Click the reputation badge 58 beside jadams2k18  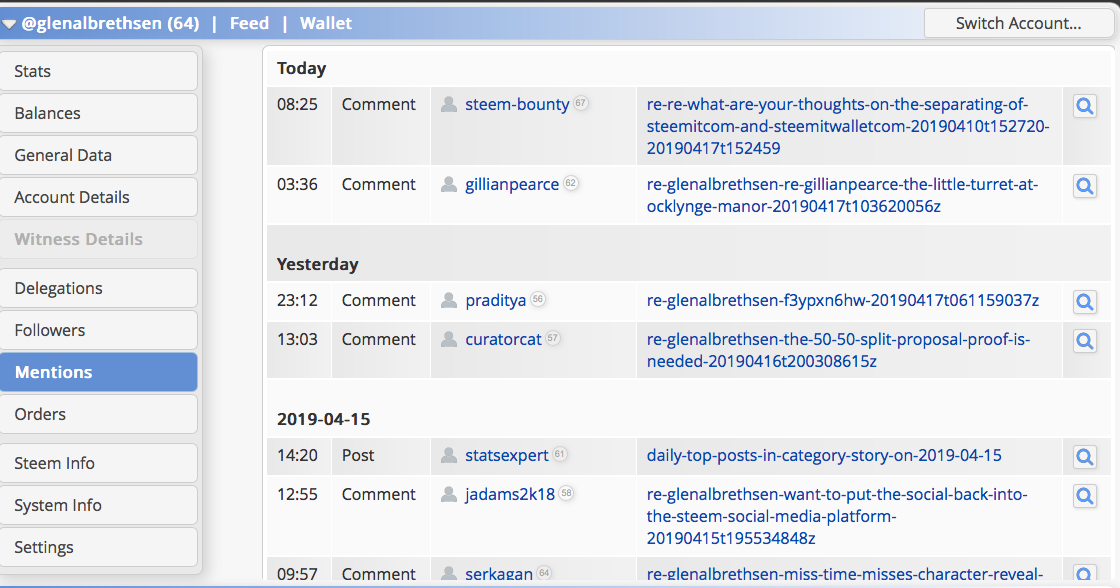pyautogui.click(x=566, y=493)
